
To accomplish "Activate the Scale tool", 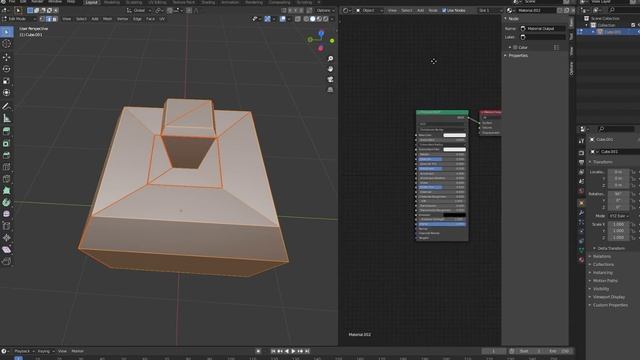I will tap(7, 81).
